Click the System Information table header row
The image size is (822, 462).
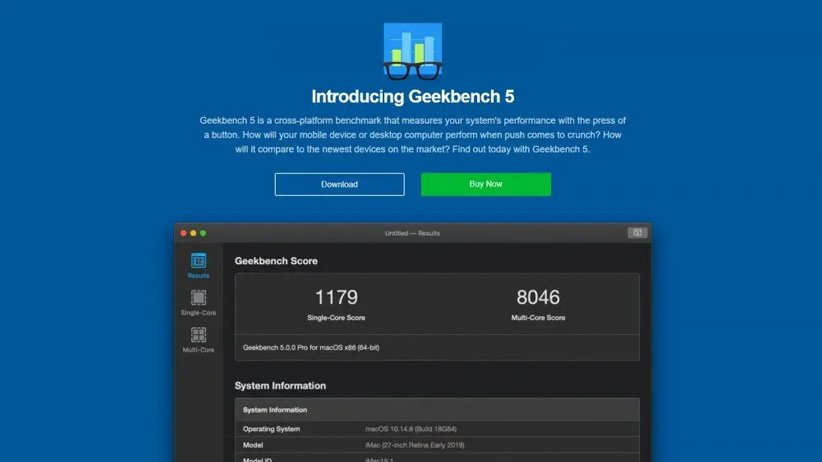pos(437,409)
